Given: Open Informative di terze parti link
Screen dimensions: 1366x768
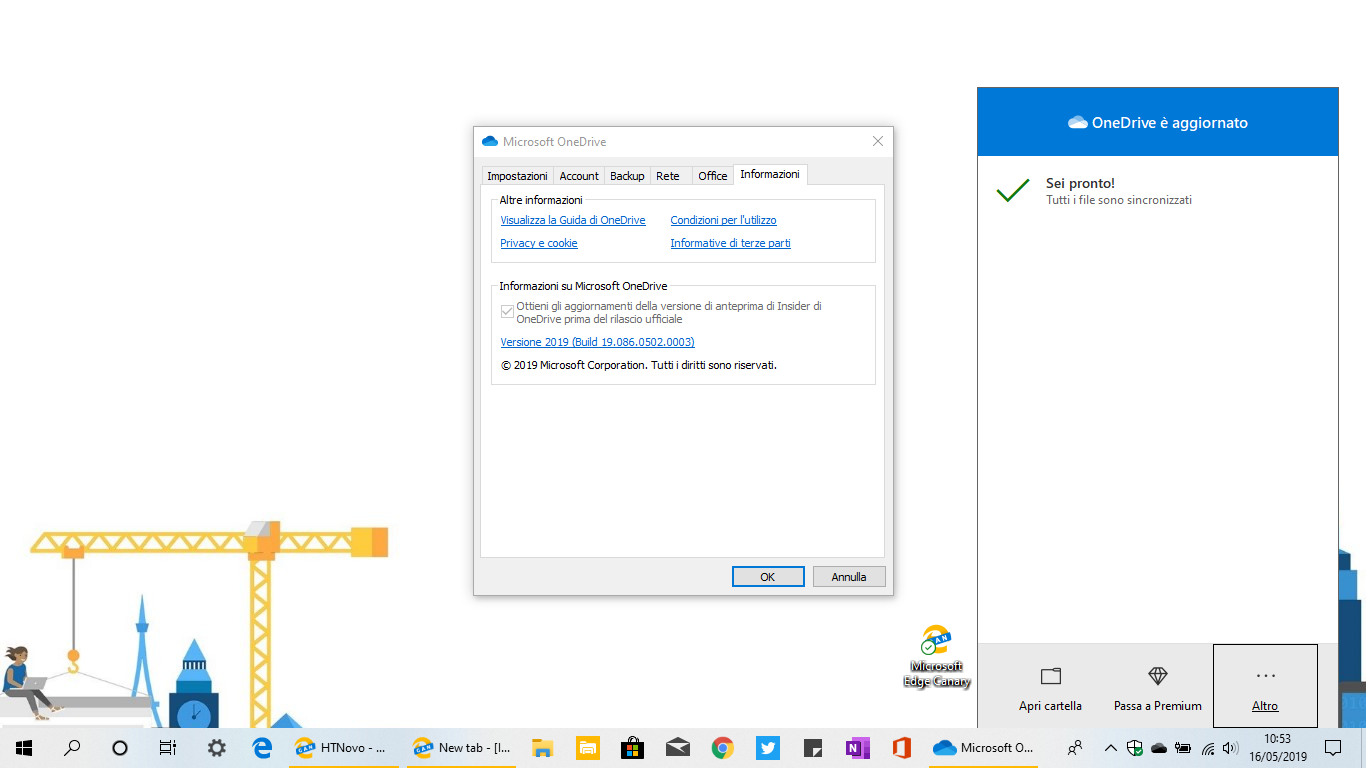Looking at the screenshot, I should (x=730, y=243).
